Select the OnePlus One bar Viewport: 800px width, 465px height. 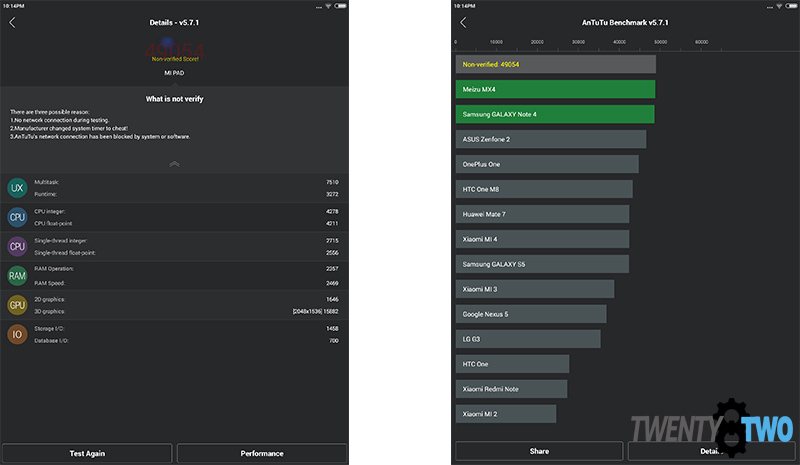coord(547,164)
